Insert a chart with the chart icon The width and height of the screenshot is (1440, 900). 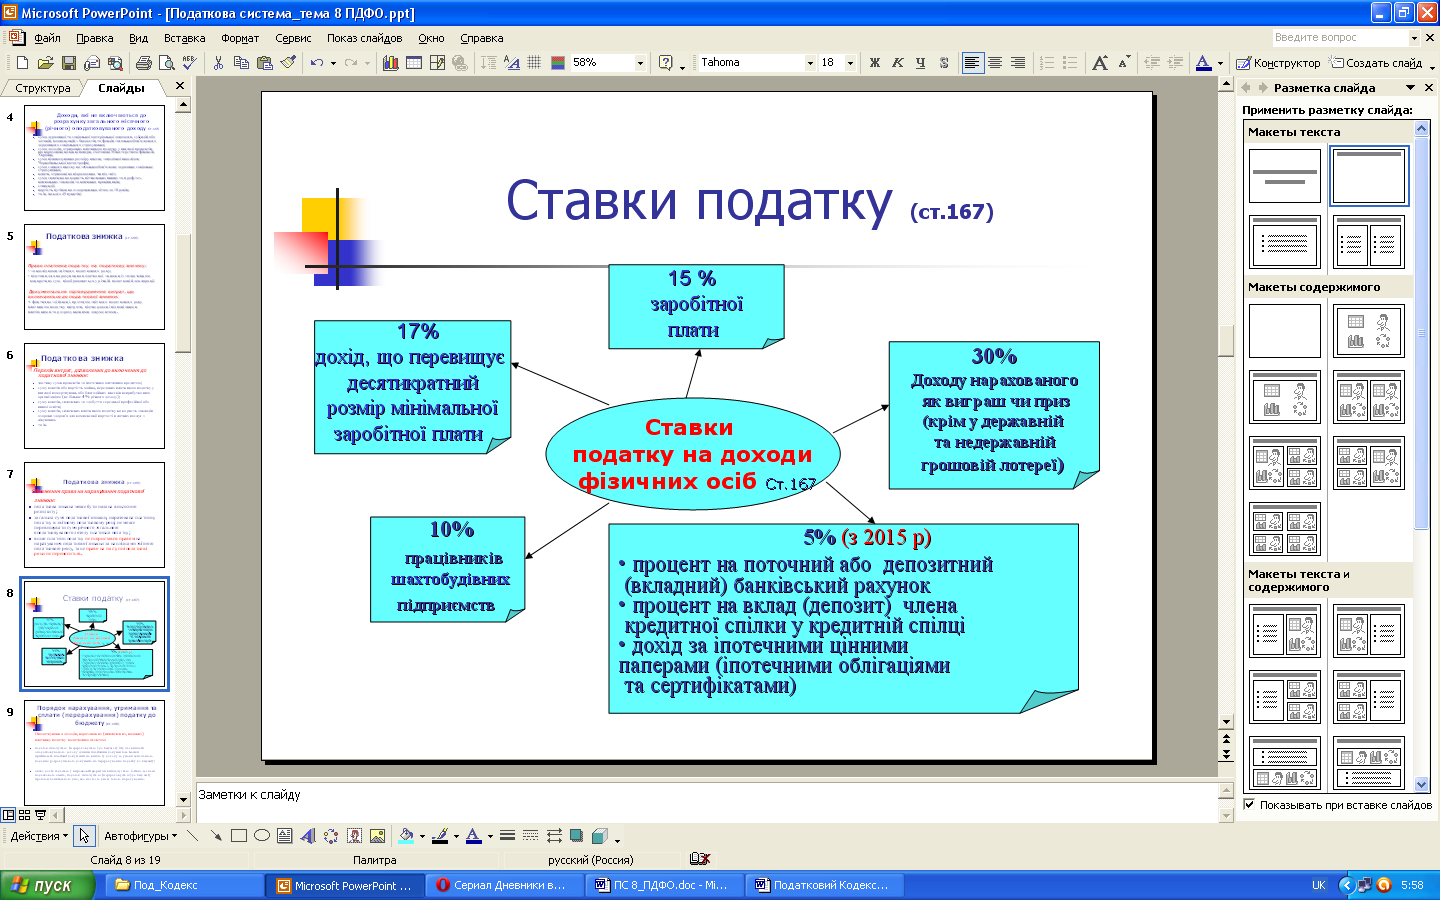(x=390, y=62)
